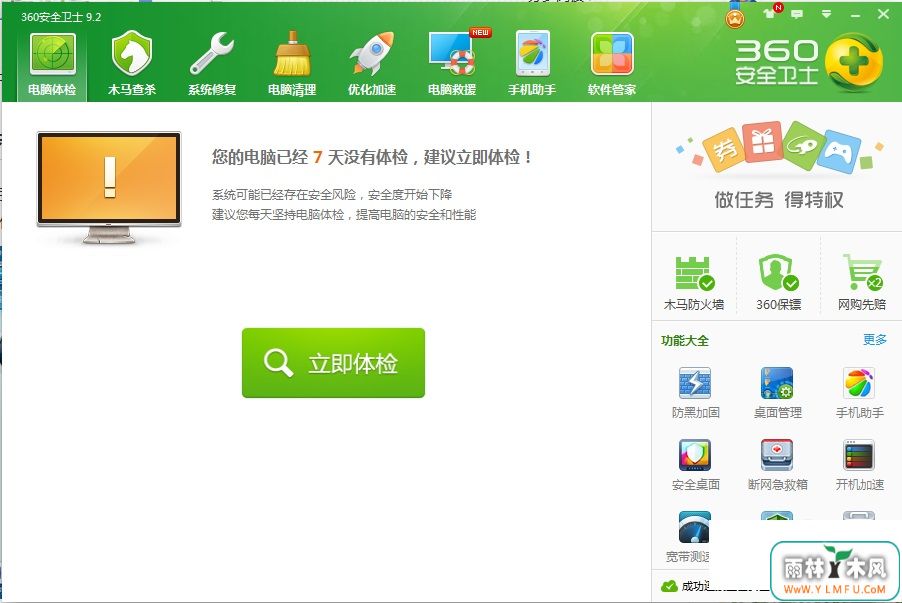Click the orange warning monitor image
This screenshot has height=603, width=902.
[109, 188]
